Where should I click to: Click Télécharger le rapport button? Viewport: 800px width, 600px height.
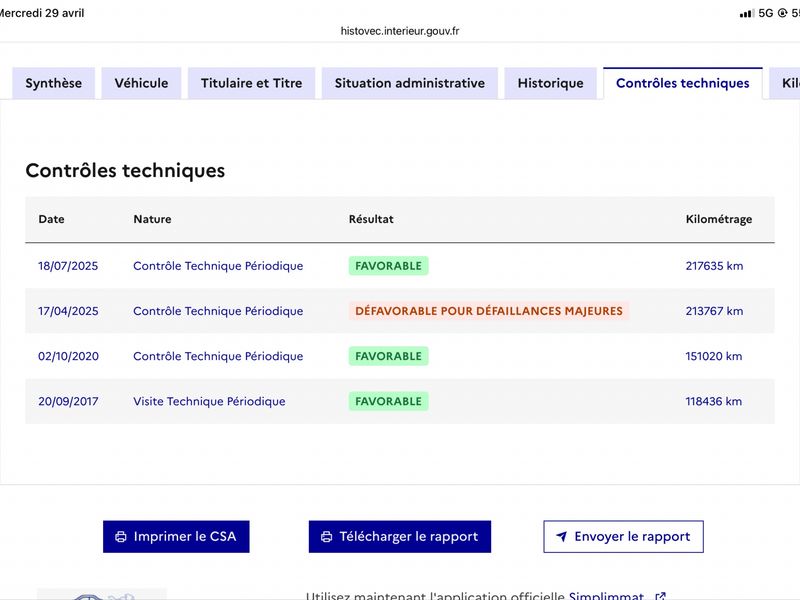(400, 537)
